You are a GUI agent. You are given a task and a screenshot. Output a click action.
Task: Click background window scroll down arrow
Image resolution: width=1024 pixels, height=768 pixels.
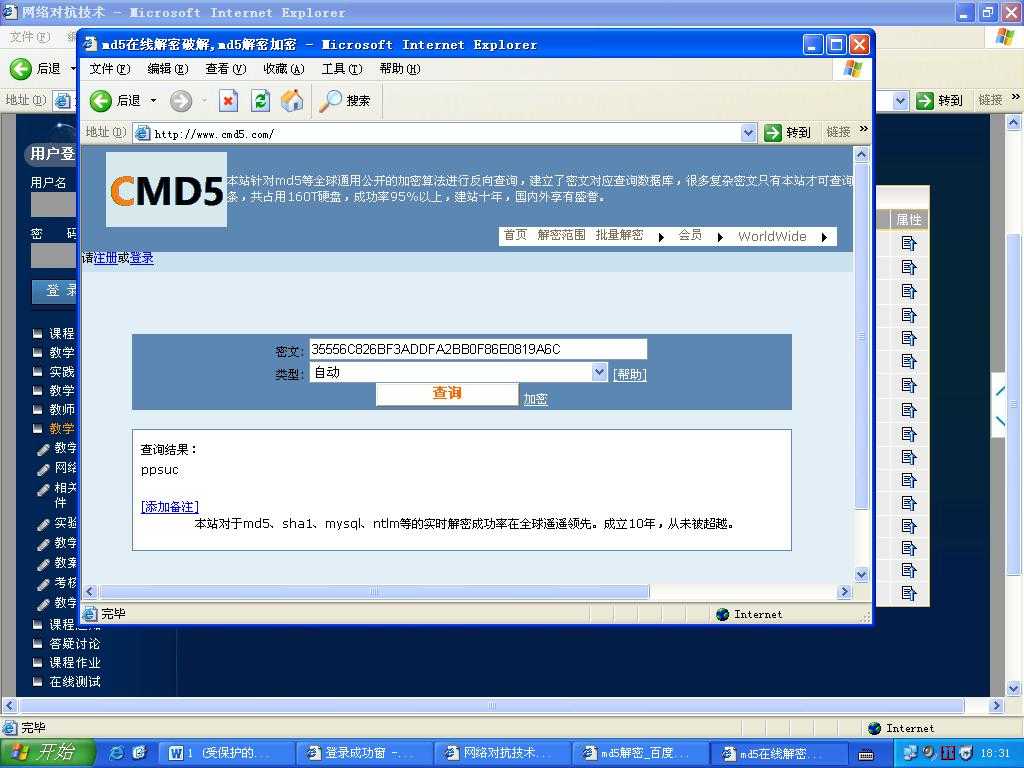(x=1014, y=688)
